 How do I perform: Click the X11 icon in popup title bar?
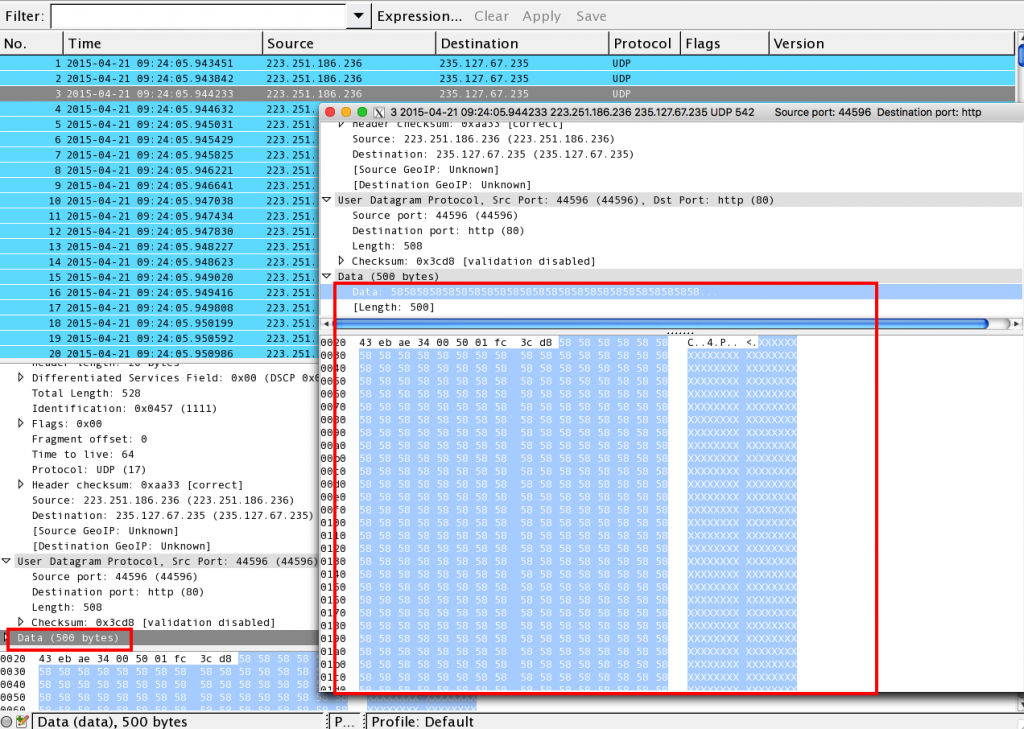point(378,112)
